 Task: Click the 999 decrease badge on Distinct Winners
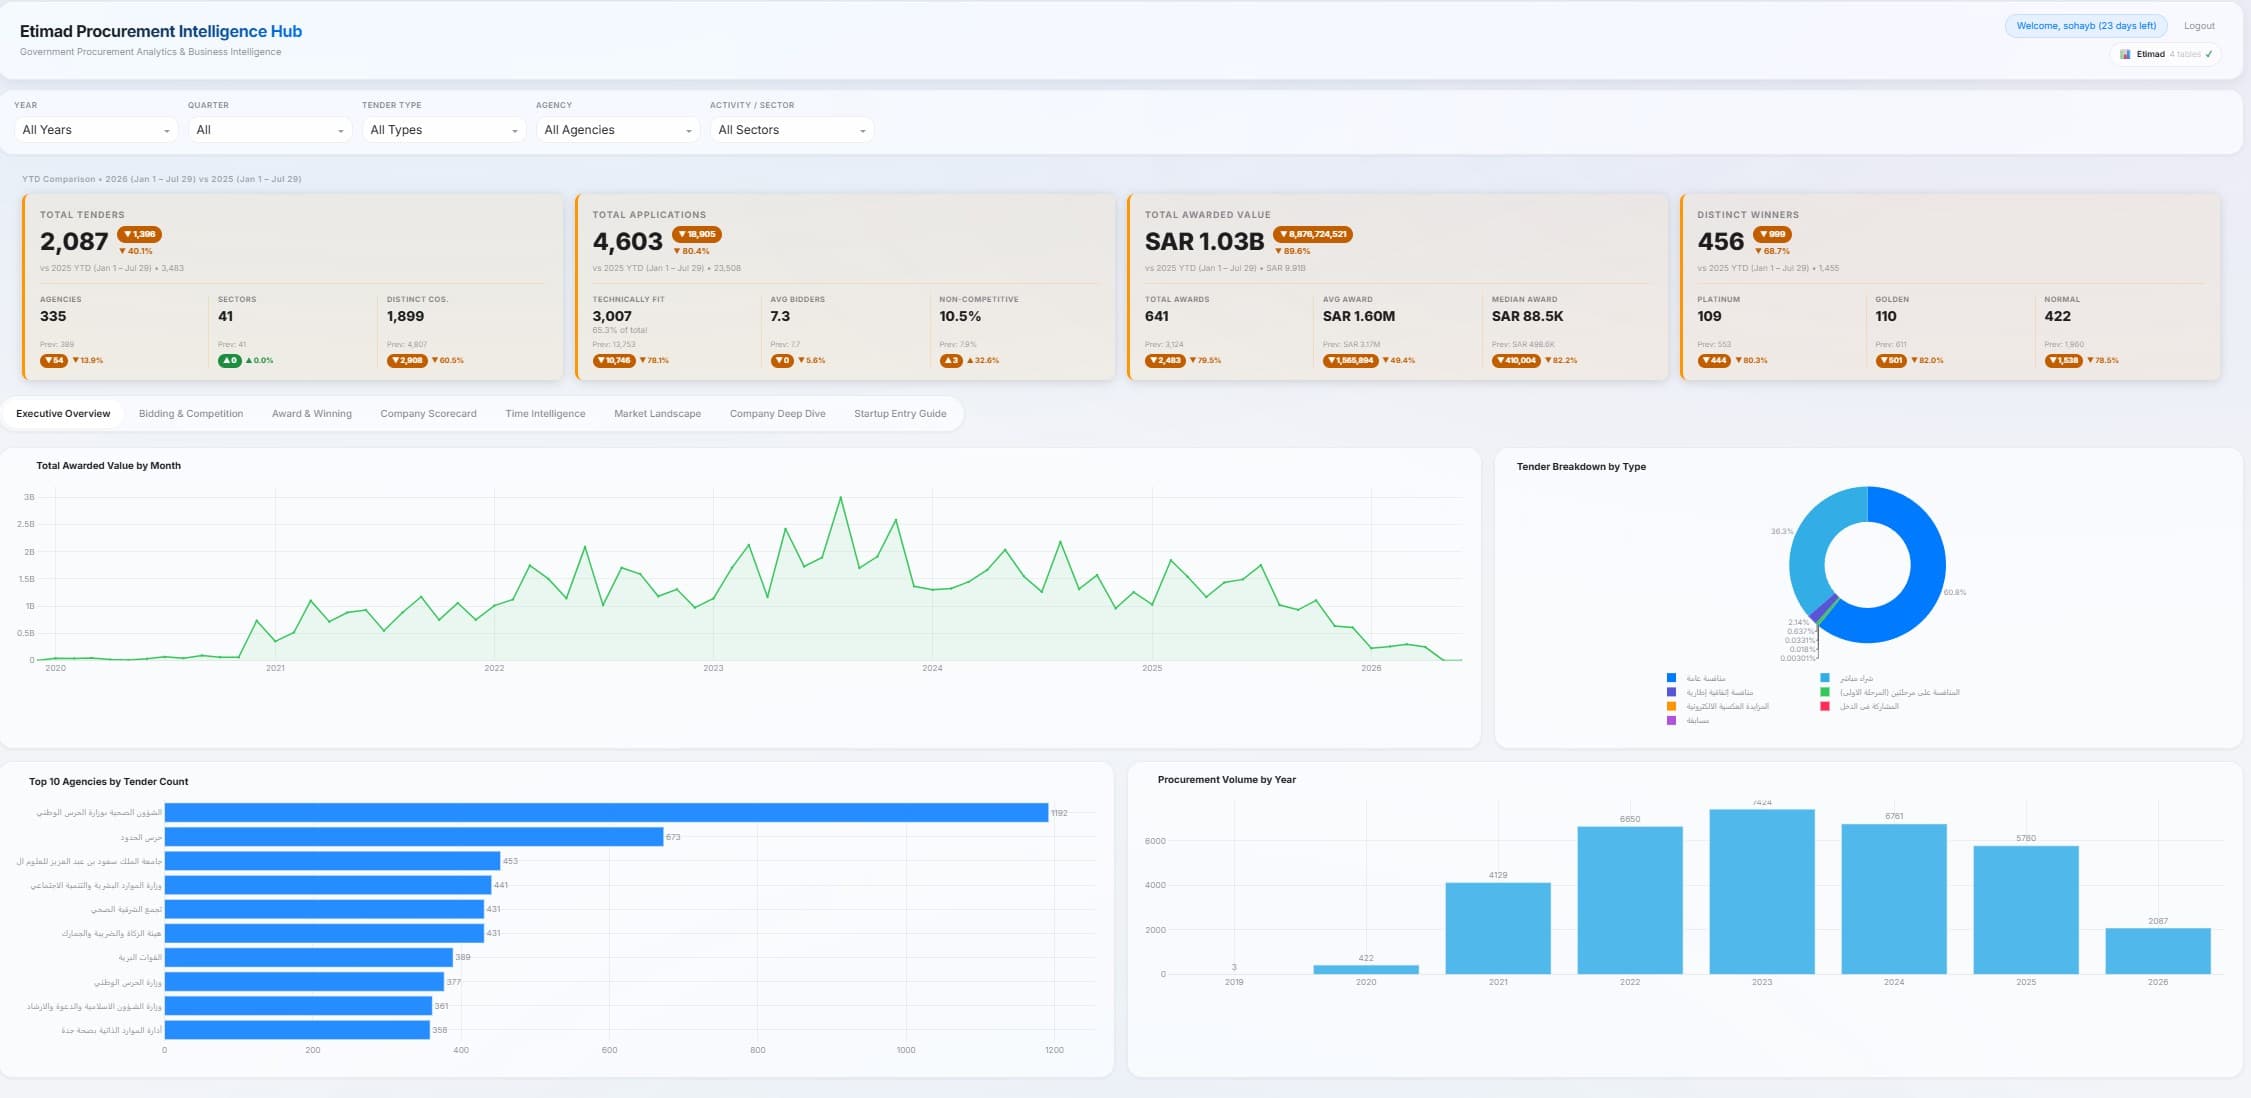point(1772,234)
